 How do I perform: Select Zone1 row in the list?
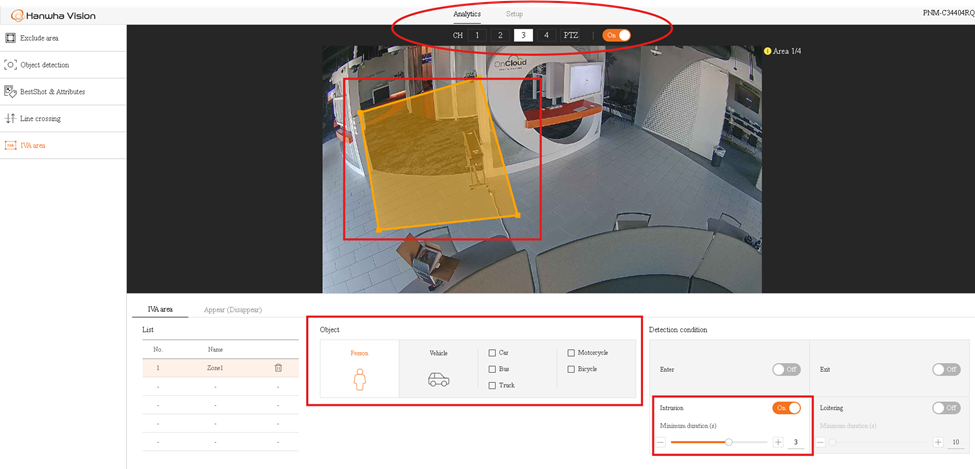pos(215,368)
